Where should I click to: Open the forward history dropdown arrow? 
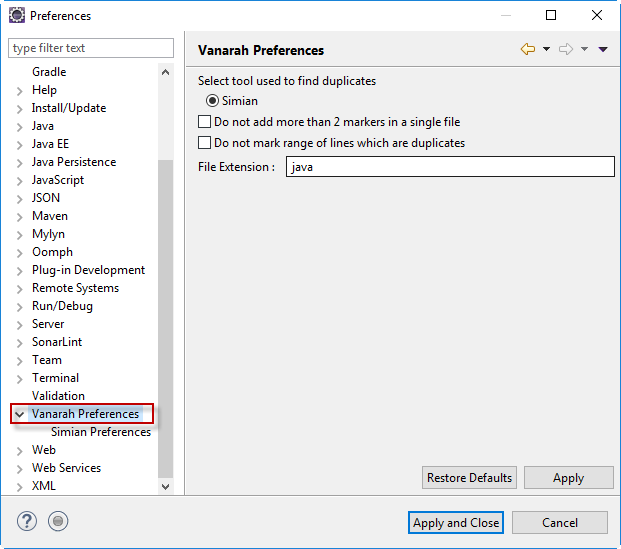tap(584, 50)
